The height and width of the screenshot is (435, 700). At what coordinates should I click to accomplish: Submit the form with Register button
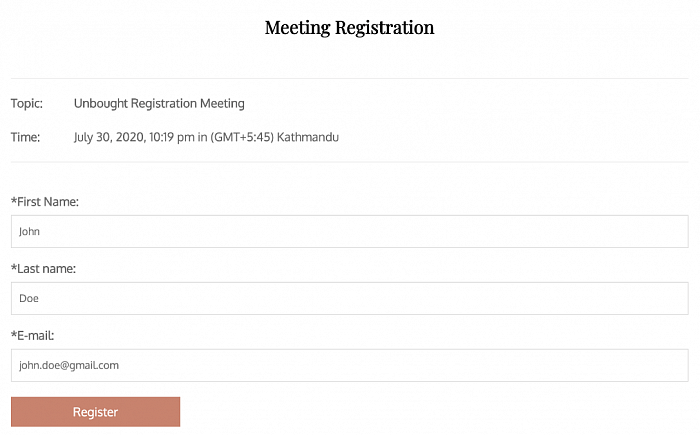point(96,412)
